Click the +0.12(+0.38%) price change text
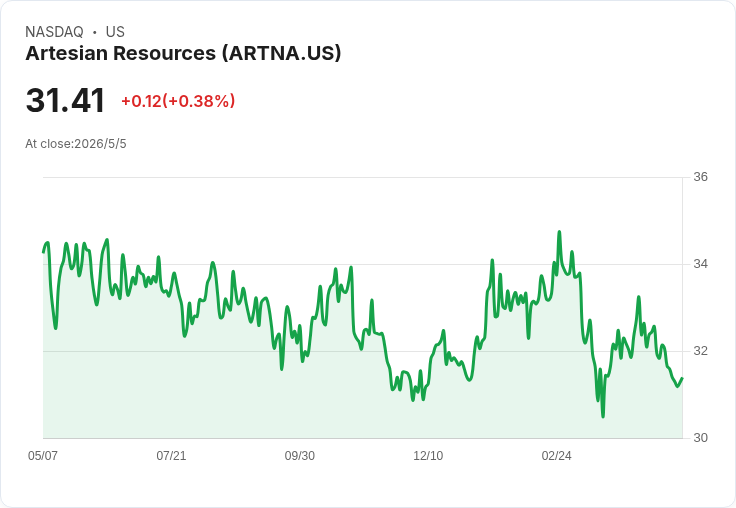The image size is (736, 508). point(178,101)
